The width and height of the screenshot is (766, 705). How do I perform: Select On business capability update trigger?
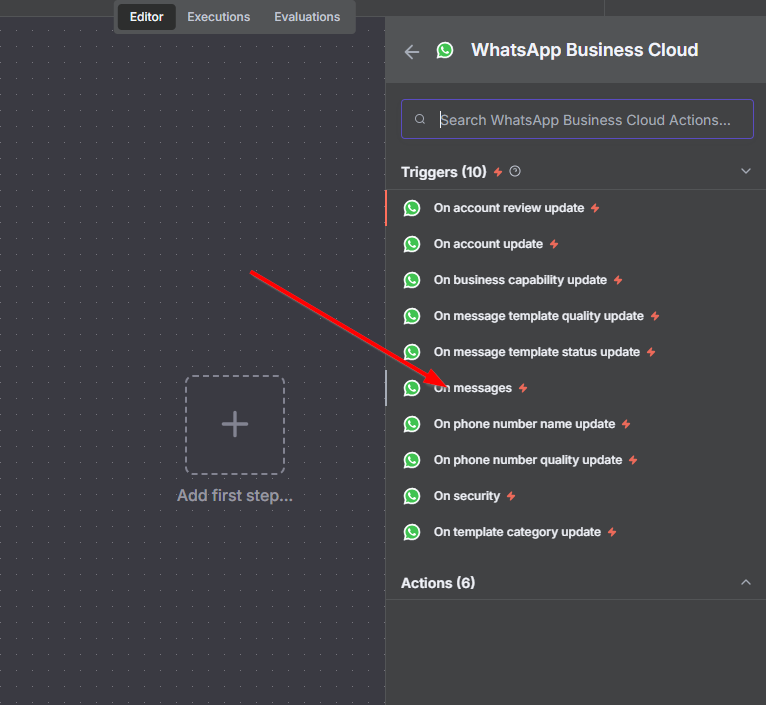coord(576,280)
